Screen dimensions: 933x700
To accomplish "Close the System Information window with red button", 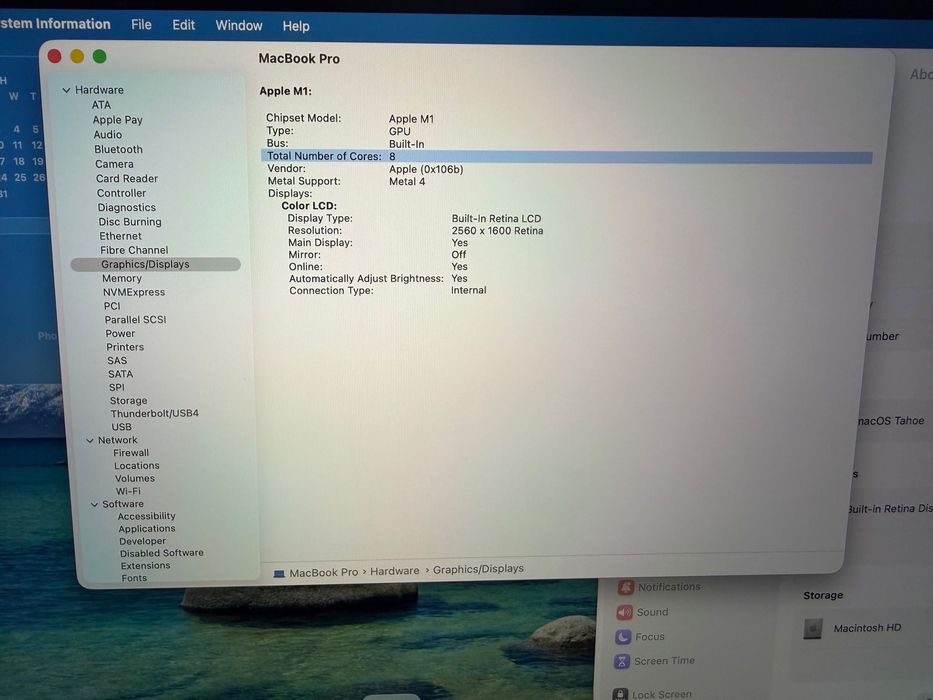I will point(54,56).
